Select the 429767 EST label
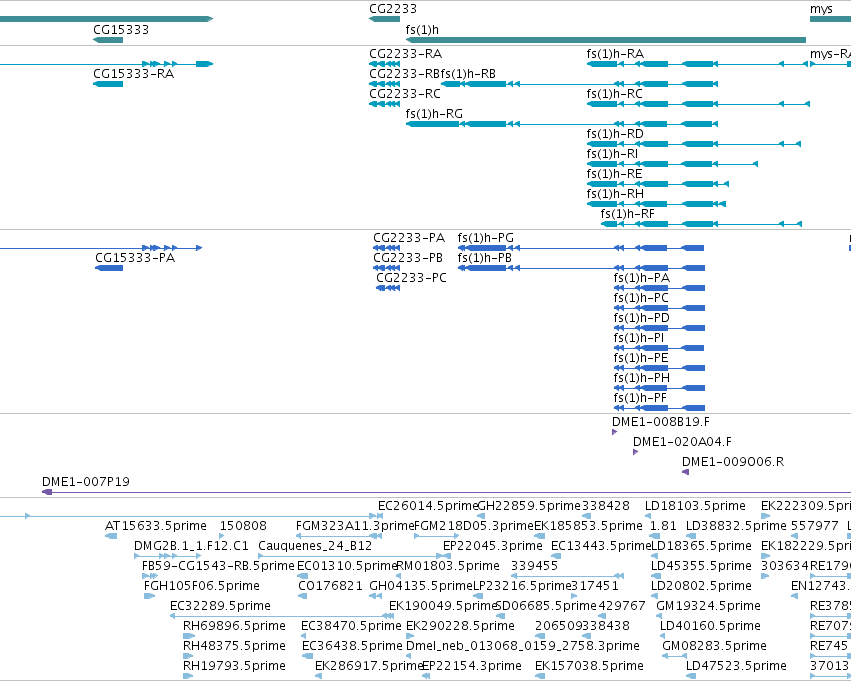851x681 pixels. 621,606
